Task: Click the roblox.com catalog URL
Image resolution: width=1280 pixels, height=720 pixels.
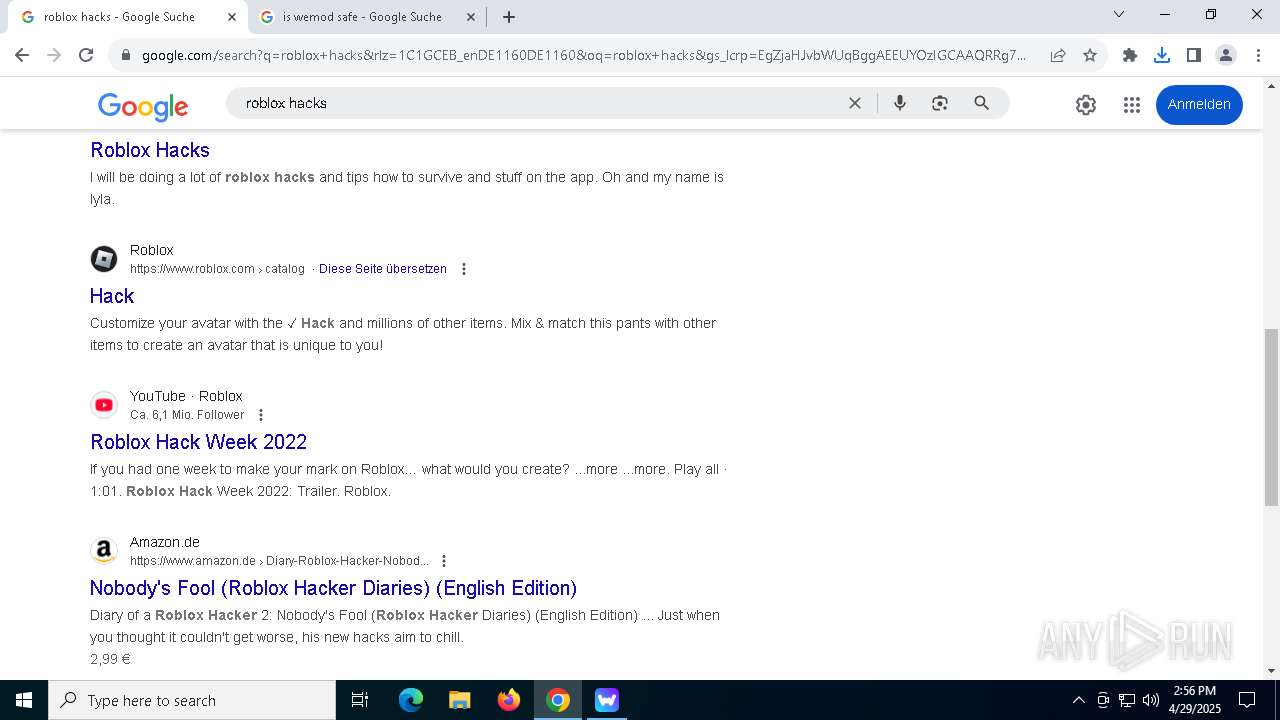Action: 217,269
